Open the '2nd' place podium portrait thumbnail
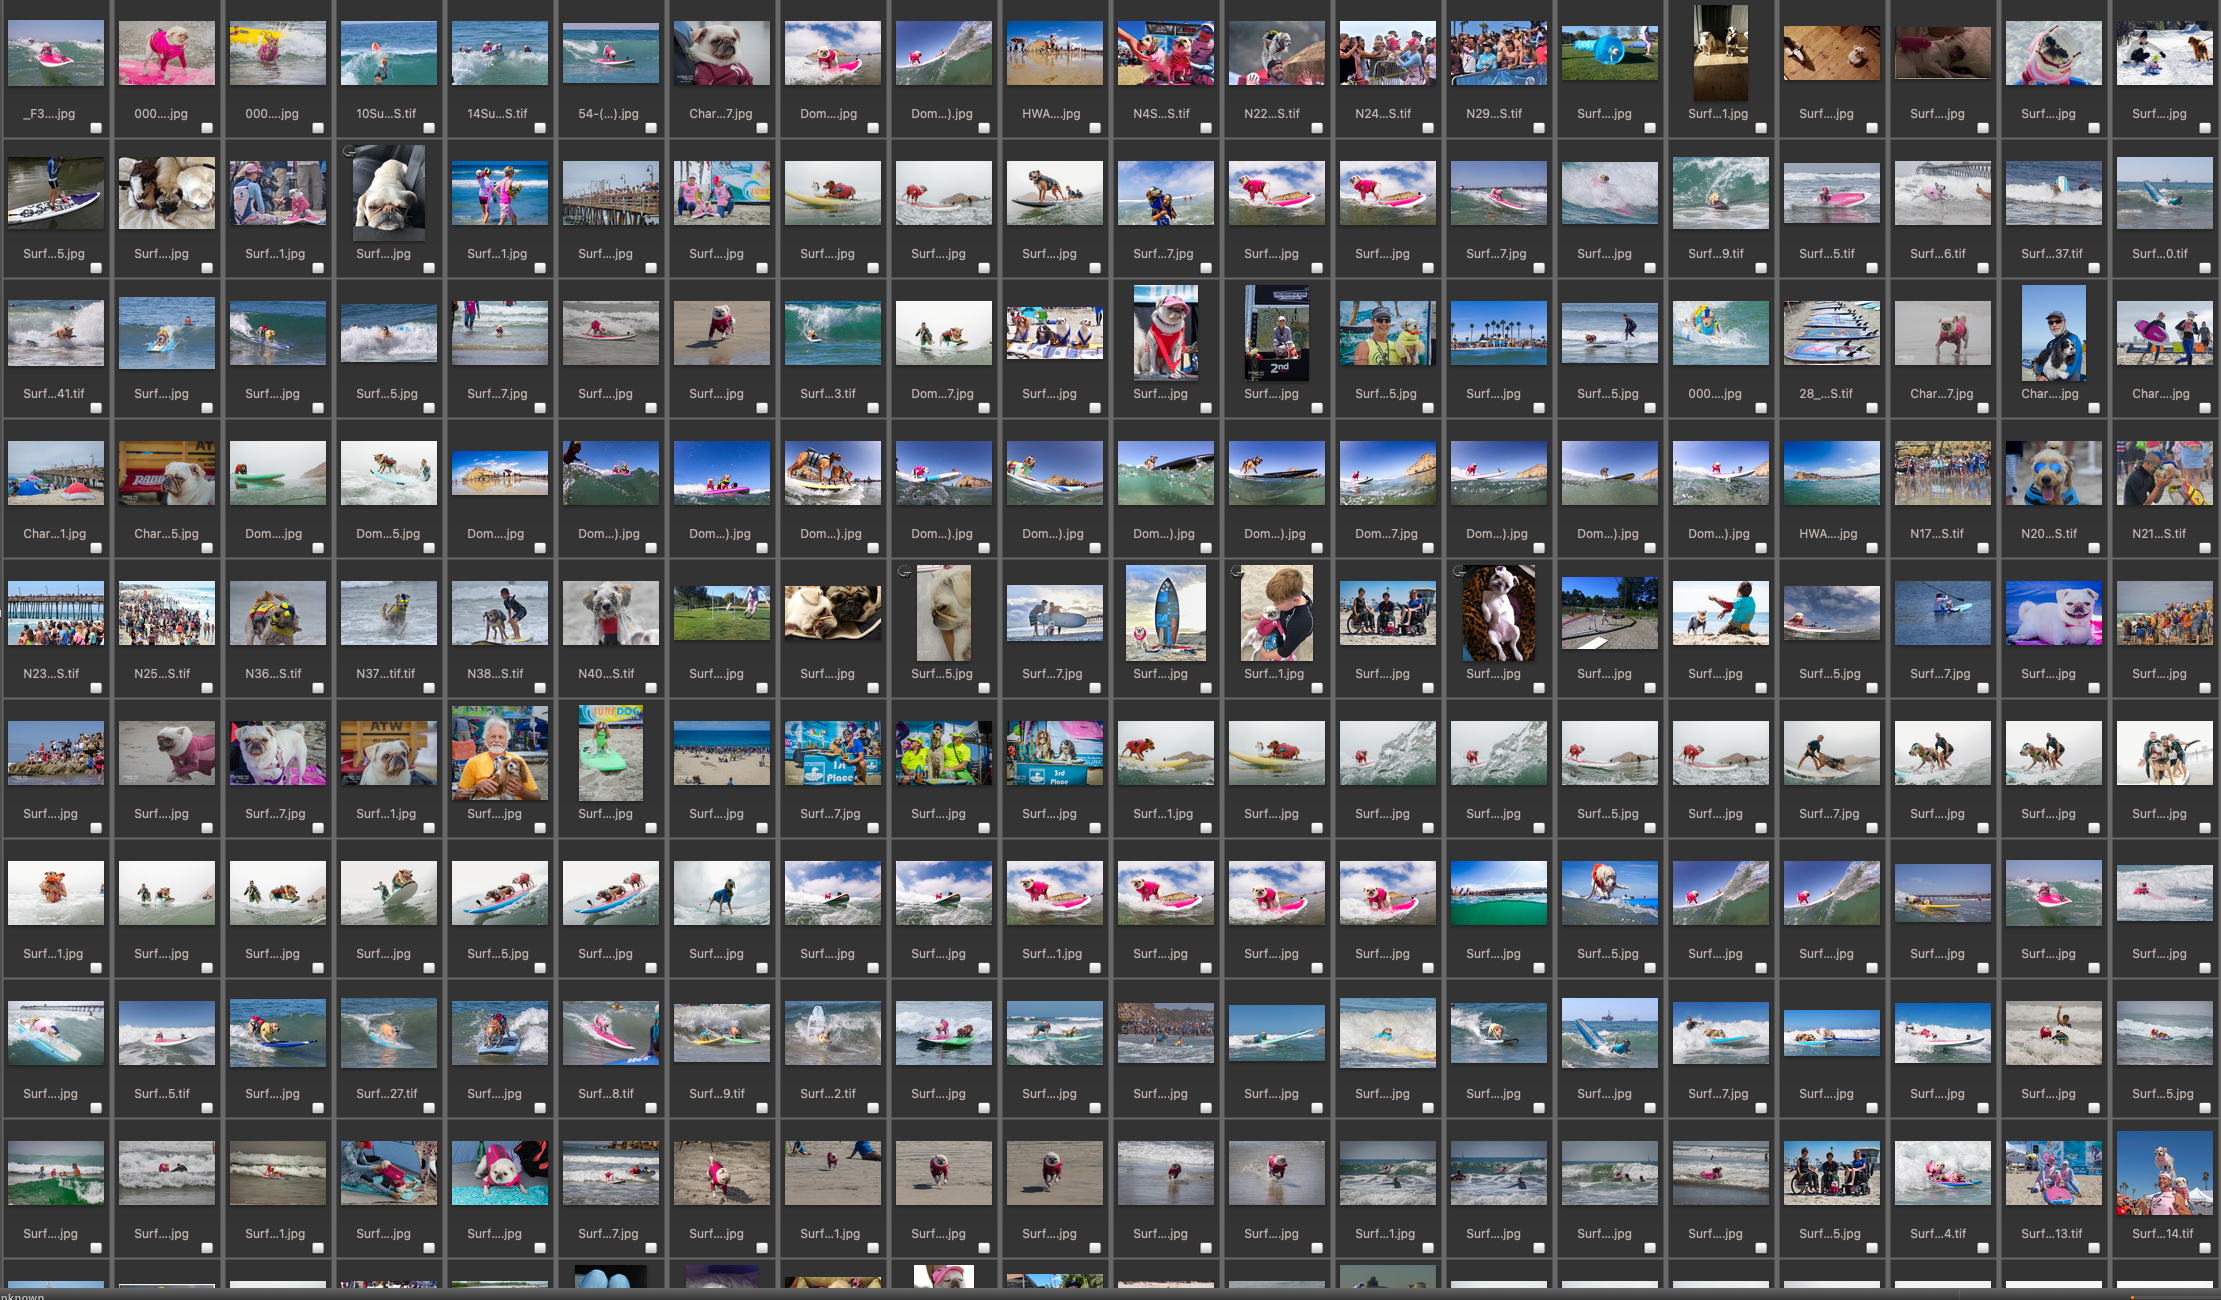This screenshot has width=2221, height=1300. click(x=1276, y=332)
